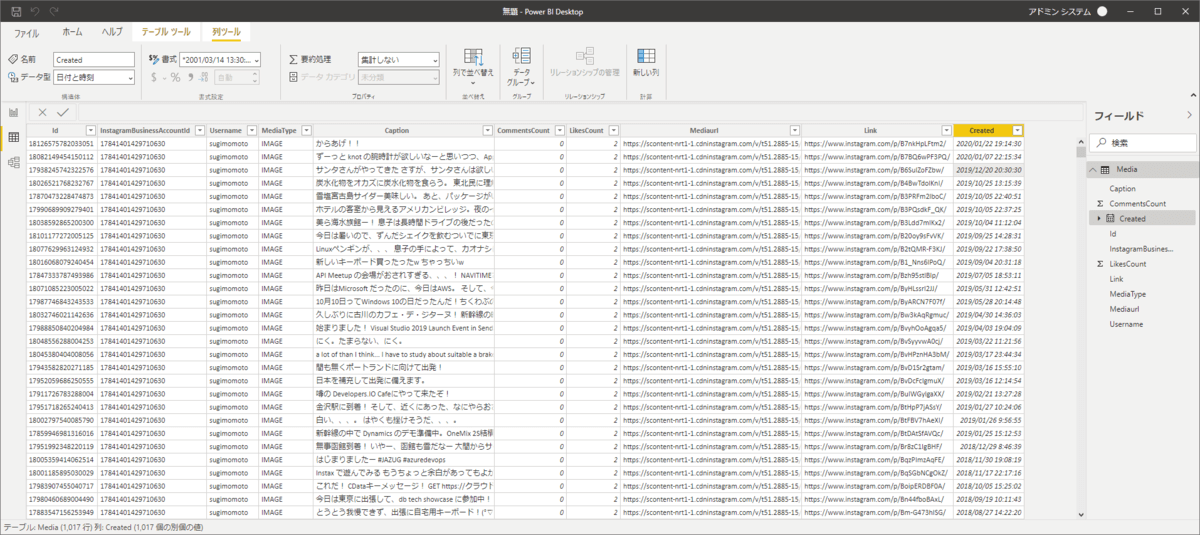Viewport: 1200px width, 535px height.
Task: Click the Data Groups (データ グループ) icon
Action: pos(521,64)
